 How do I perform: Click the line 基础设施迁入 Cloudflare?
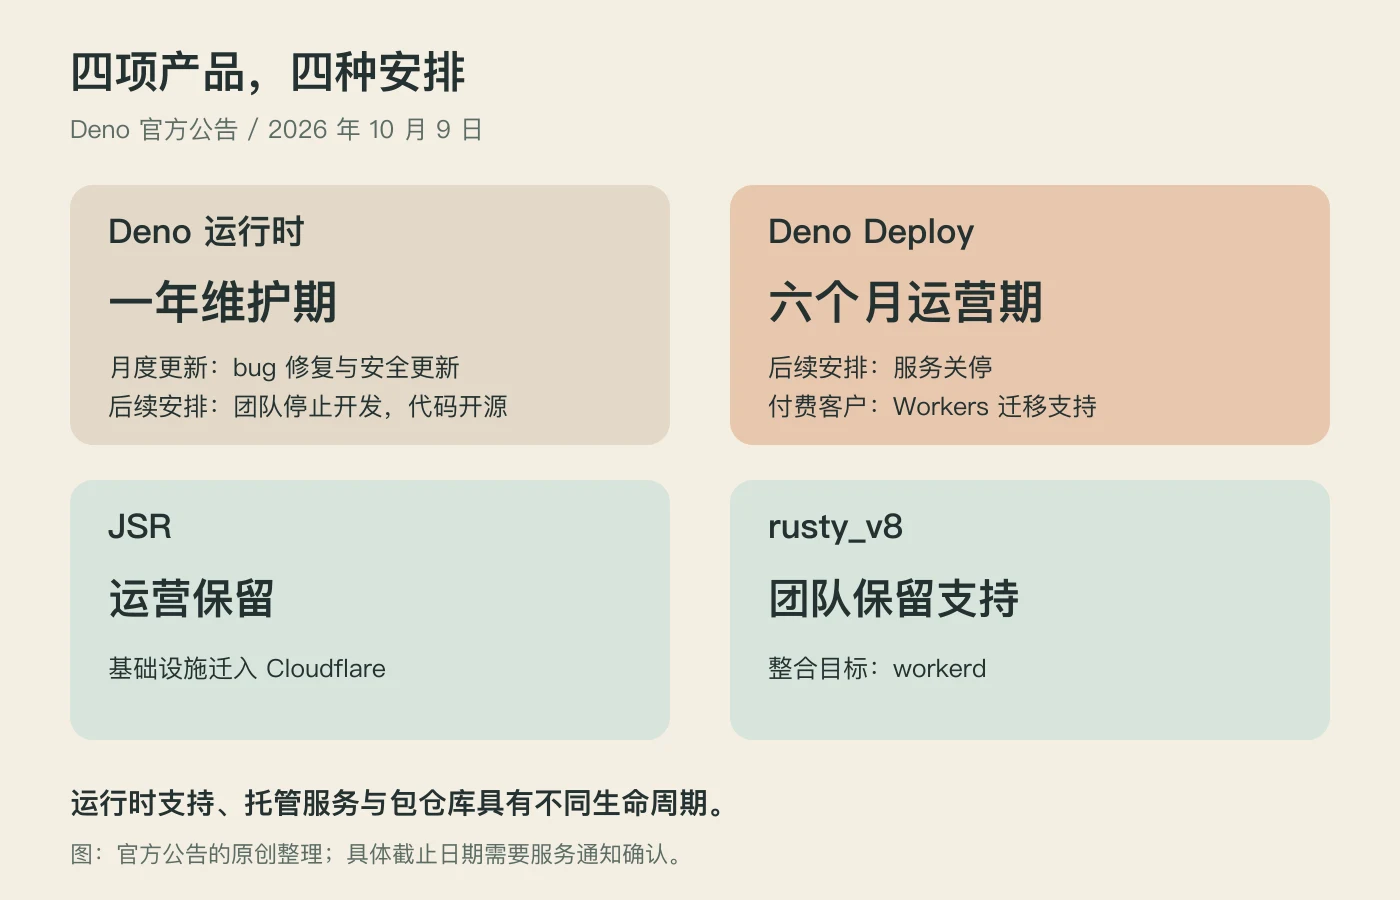click(x=247, y=668)
